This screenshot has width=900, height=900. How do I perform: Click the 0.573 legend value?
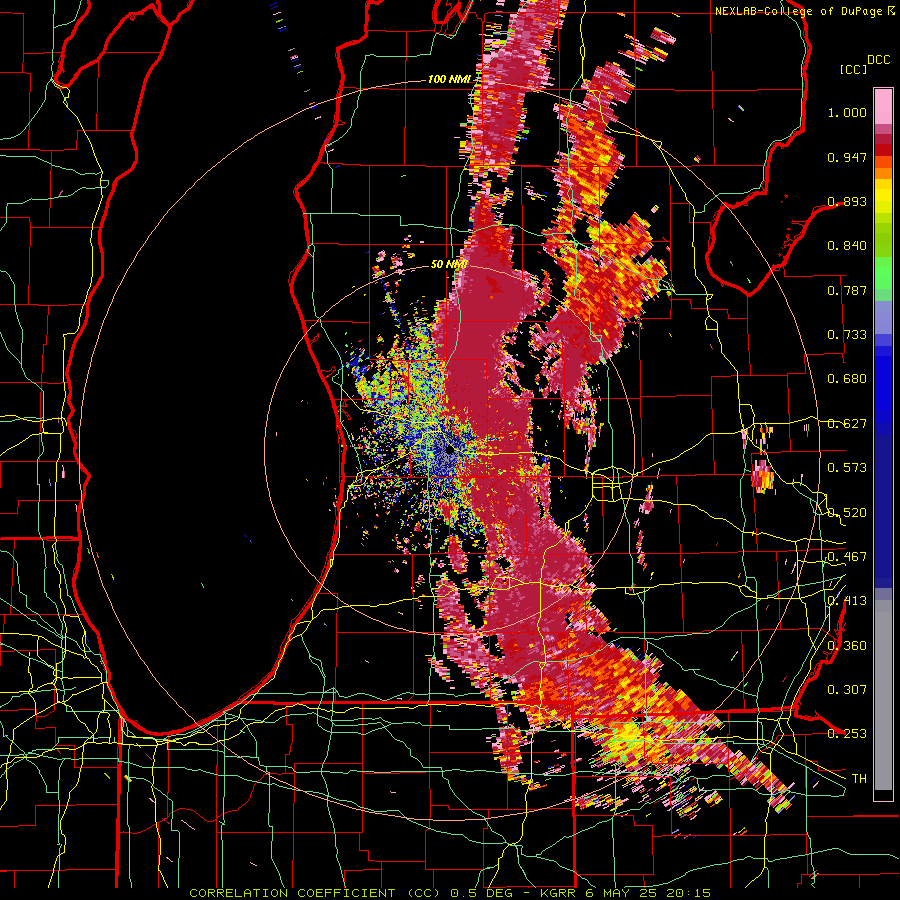click(847, 468)
